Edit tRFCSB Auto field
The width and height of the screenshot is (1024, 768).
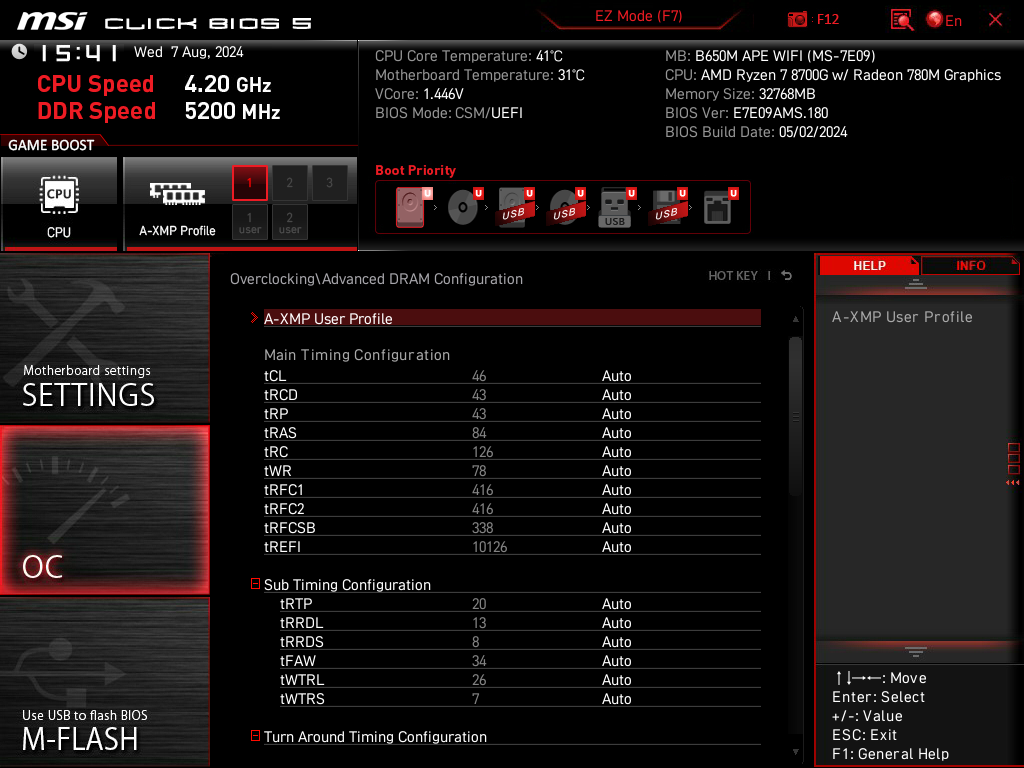pos(616,528)
